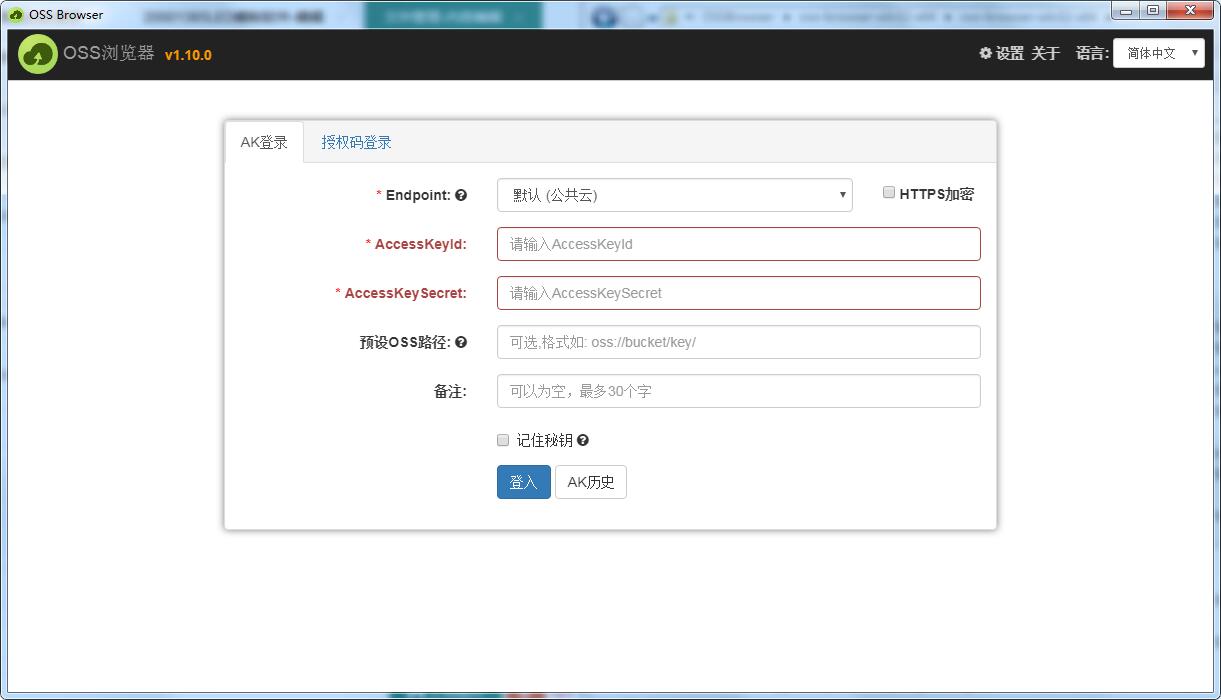Click the 备注 remarks text box

pos(738,391)
